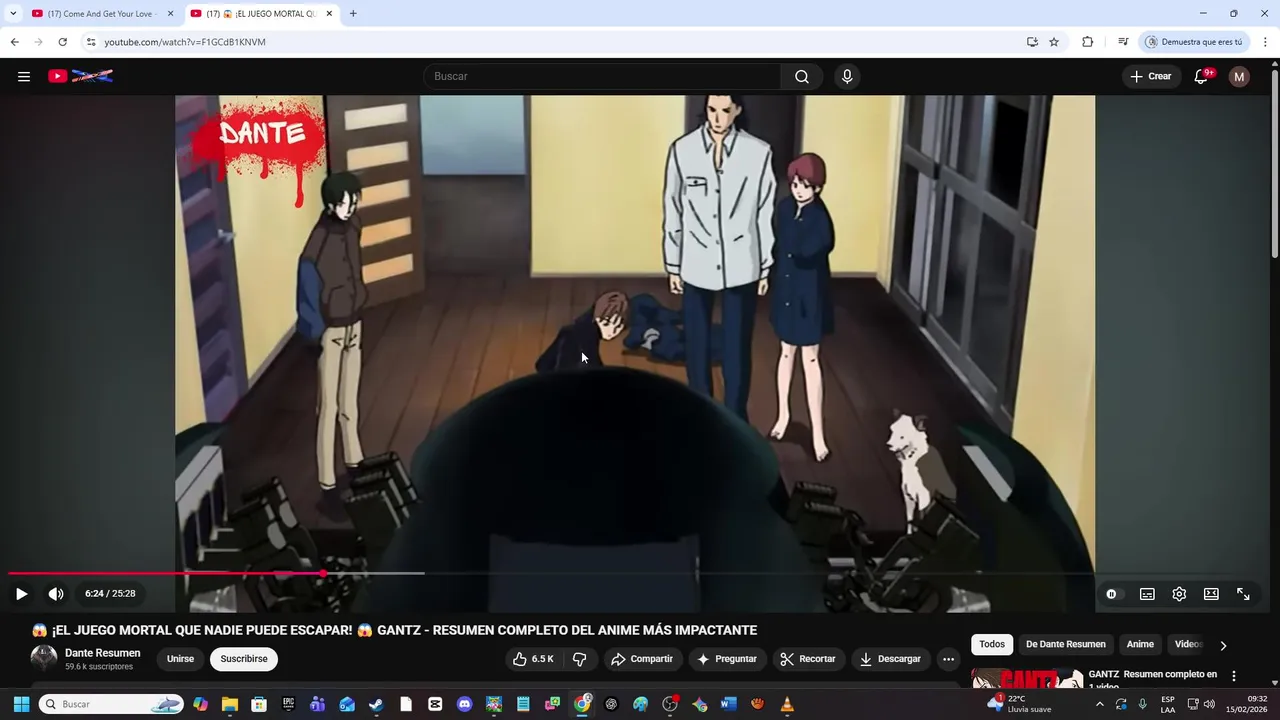Screen dimensions: 1280x720
Task: Close the Come And Get Your Love tab
Action: pos(170,14)
